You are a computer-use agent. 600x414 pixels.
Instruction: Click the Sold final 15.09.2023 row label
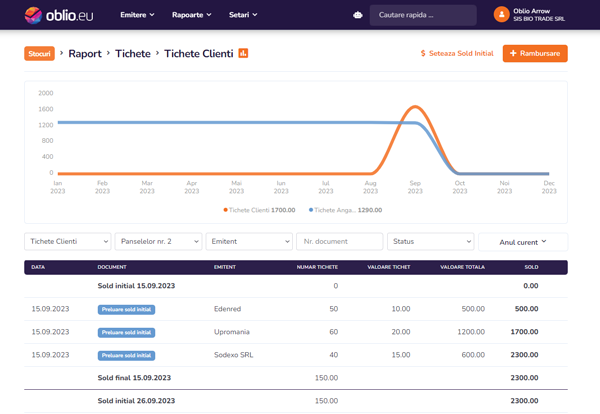pyautogui.click(x=134, y=378)
